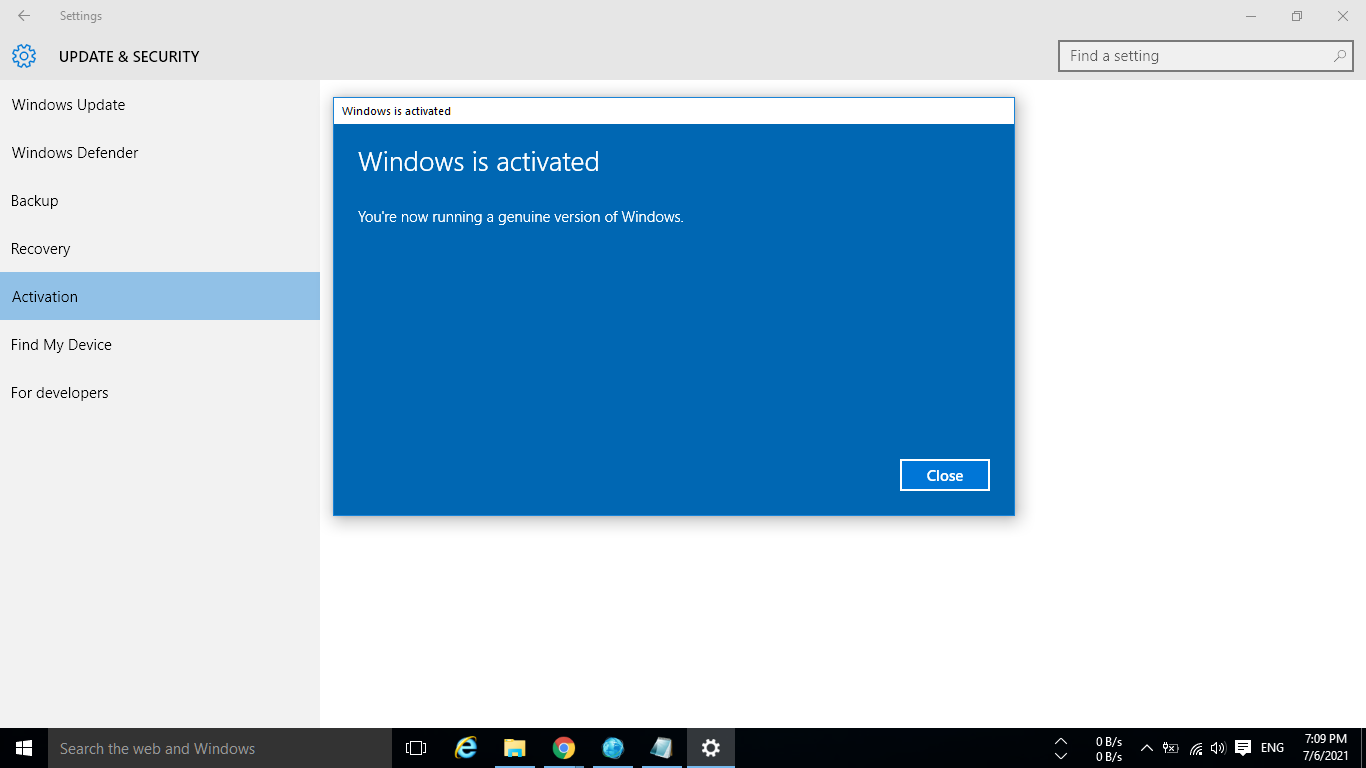This screenshot has height=768, width=1366.
Task: Open Task View from the taskbar
Action: [416, 748]
